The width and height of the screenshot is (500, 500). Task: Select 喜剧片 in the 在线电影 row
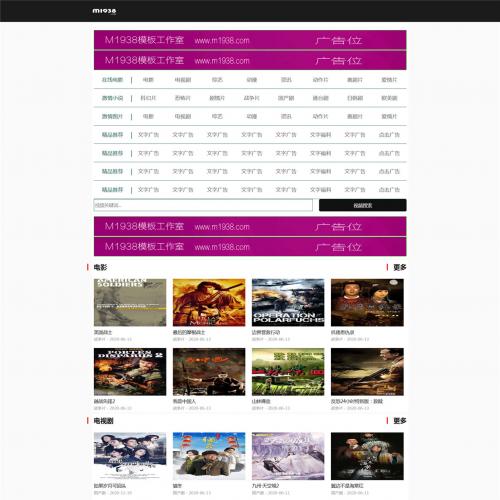click(x=355, y=80)
